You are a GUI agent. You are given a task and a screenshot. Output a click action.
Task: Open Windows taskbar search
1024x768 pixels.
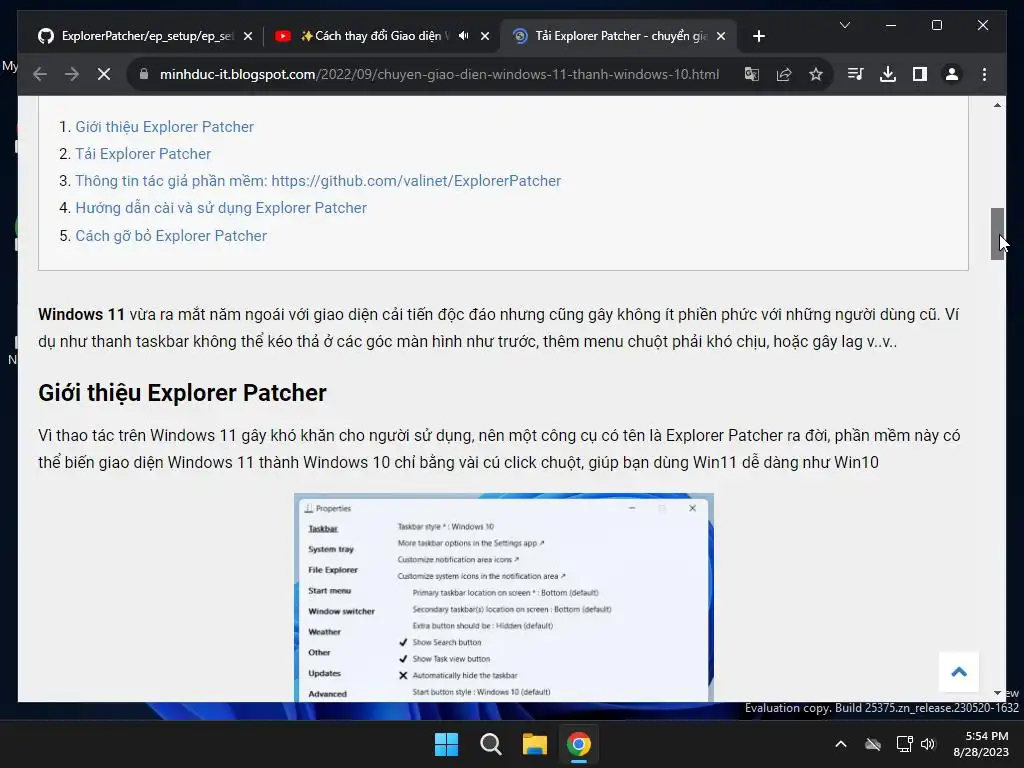coord(490,744)
